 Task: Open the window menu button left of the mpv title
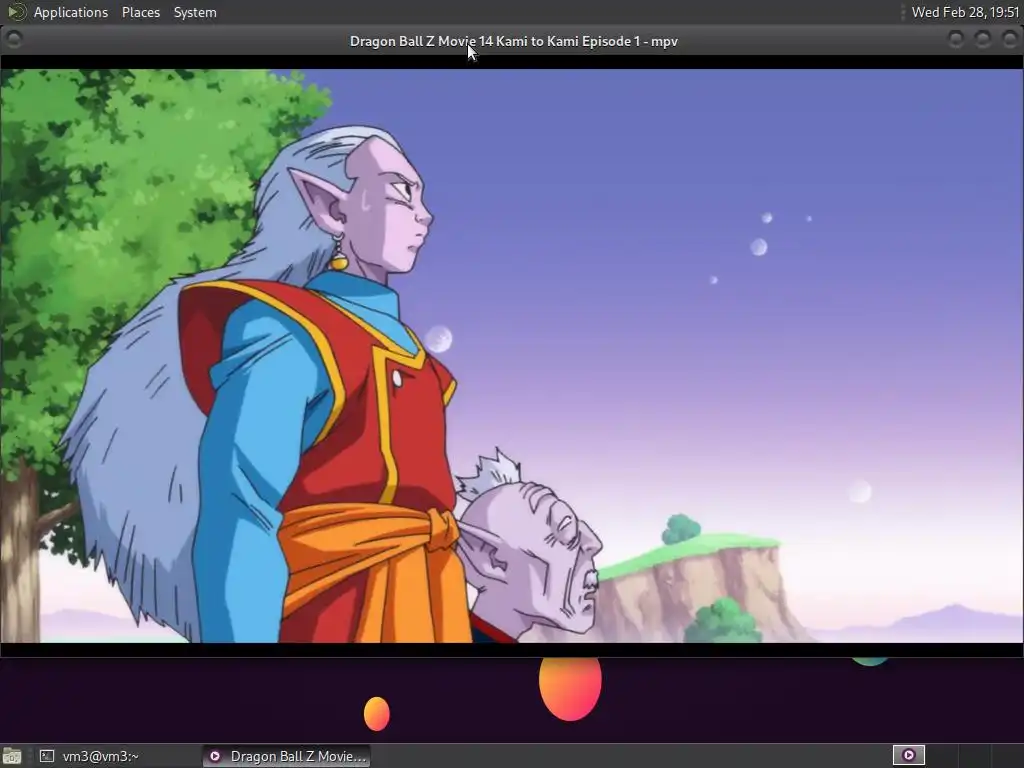click(x=14, y=40)
